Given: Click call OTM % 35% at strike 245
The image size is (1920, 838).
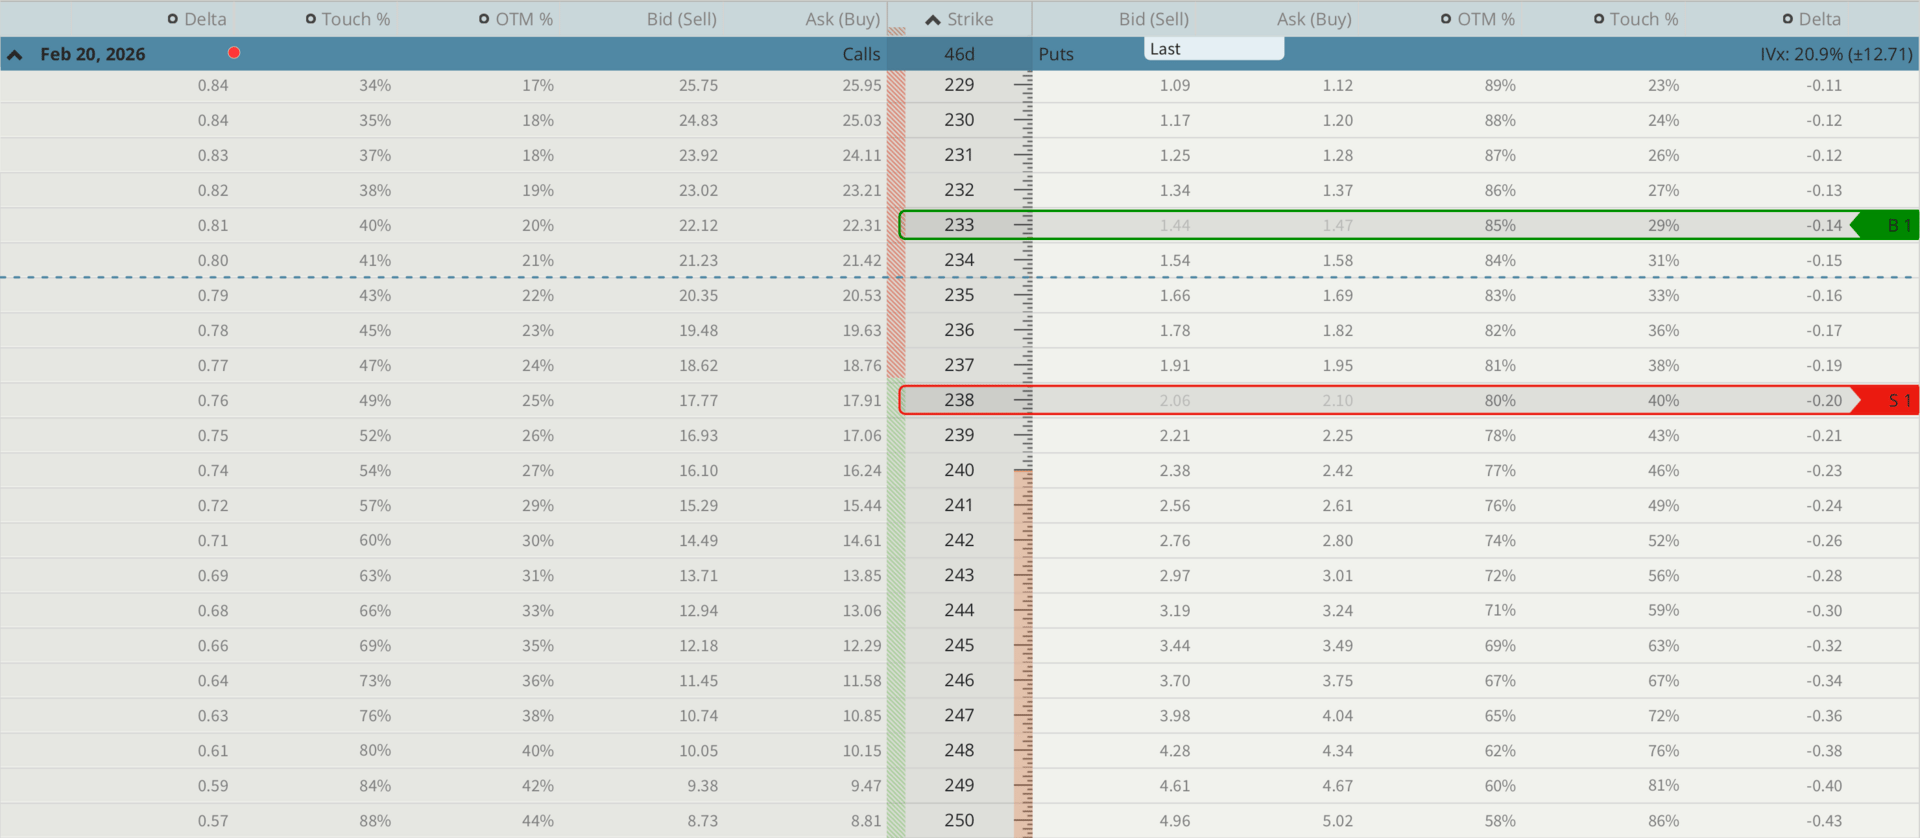Looking at the screenshot, I should point(538,646).
